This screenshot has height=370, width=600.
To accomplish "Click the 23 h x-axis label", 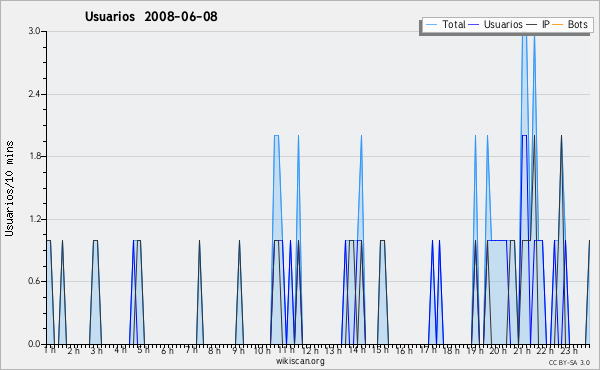I will pyautogui.click(x=569, y=350).
